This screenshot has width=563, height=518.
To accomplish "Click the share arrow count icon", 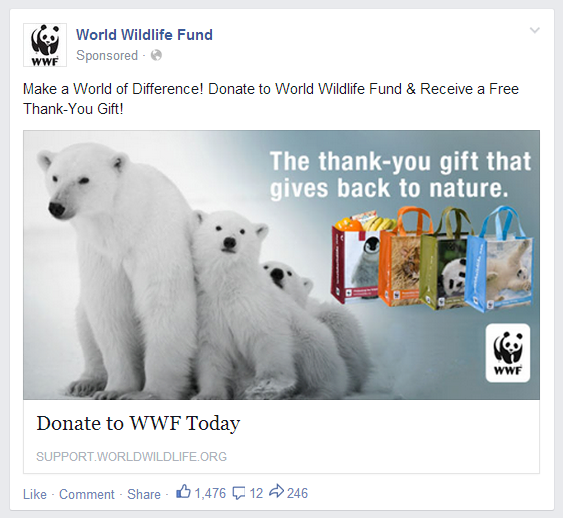I will click(x=276, y=491).
